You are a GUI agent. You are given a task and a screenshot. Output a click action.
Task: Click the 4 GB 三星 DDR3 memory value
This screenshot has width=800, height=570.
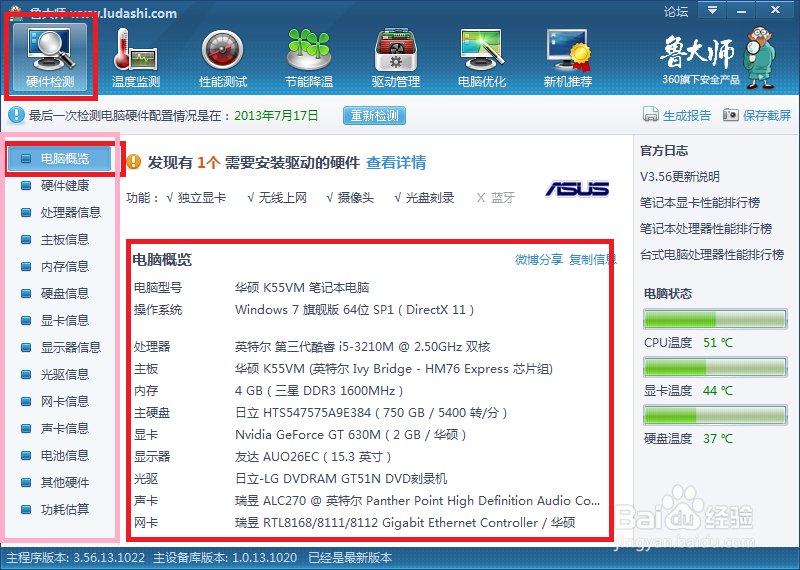click(319, 391)
